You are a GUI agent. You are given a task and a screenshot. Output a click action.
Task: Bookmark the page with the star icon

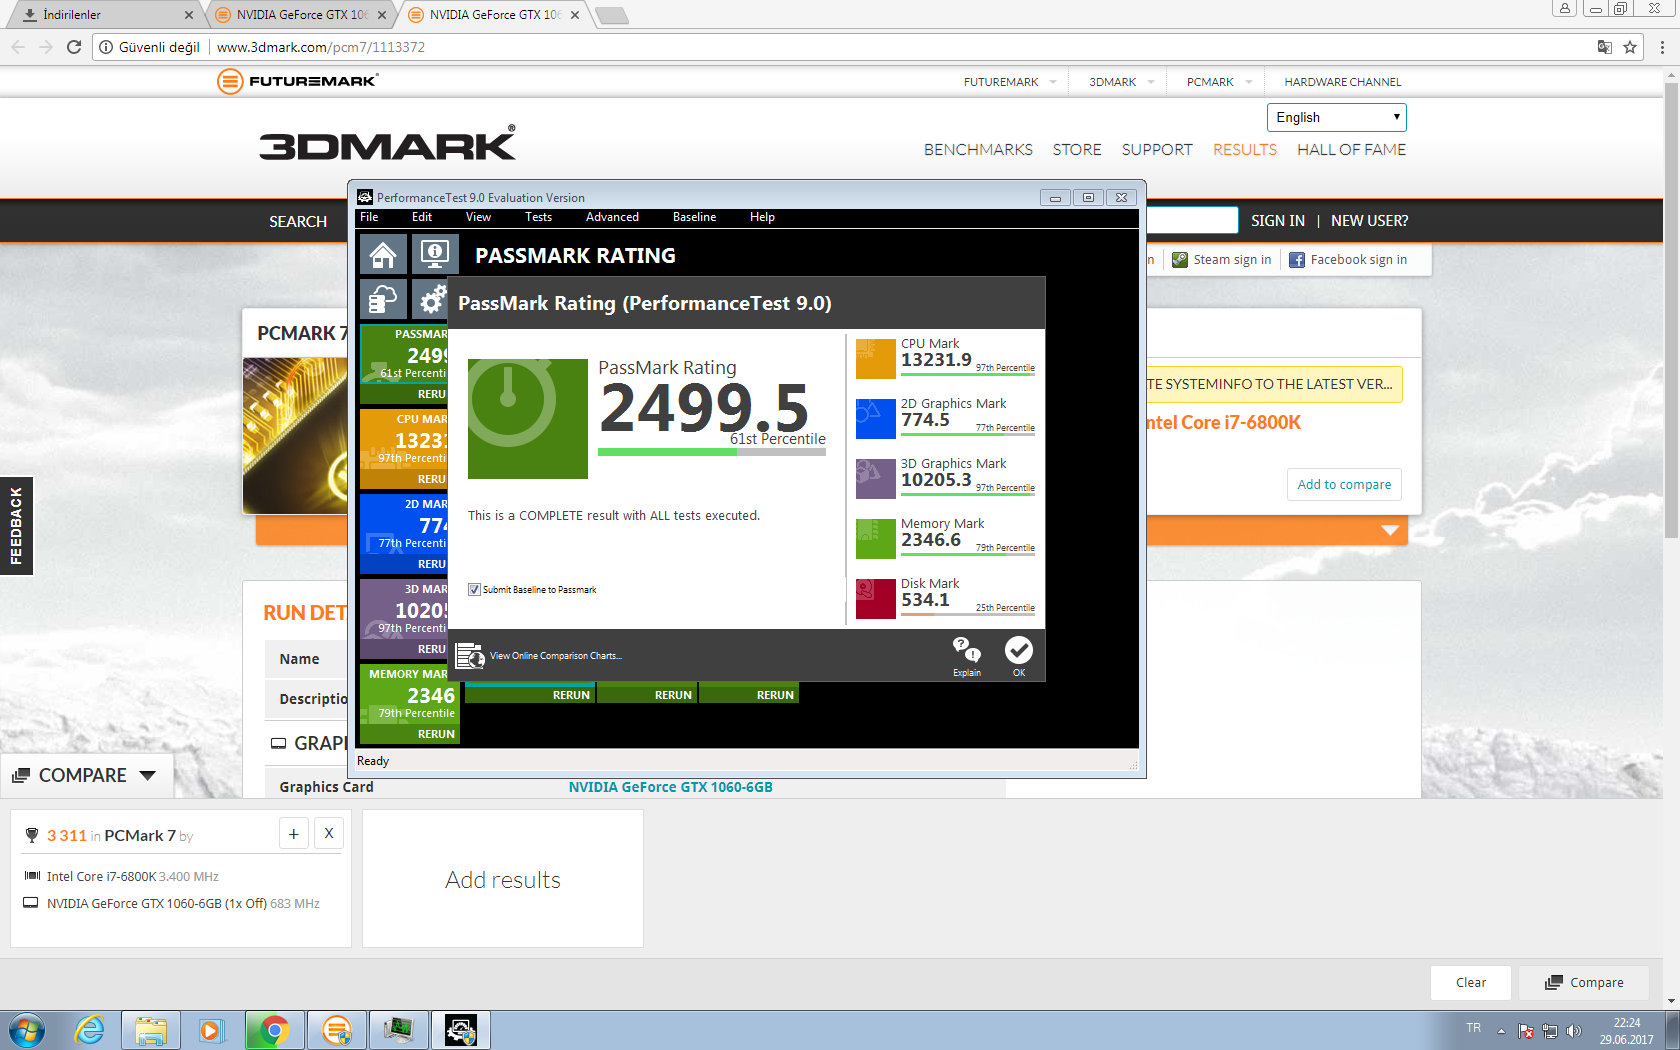(1630, 47)
